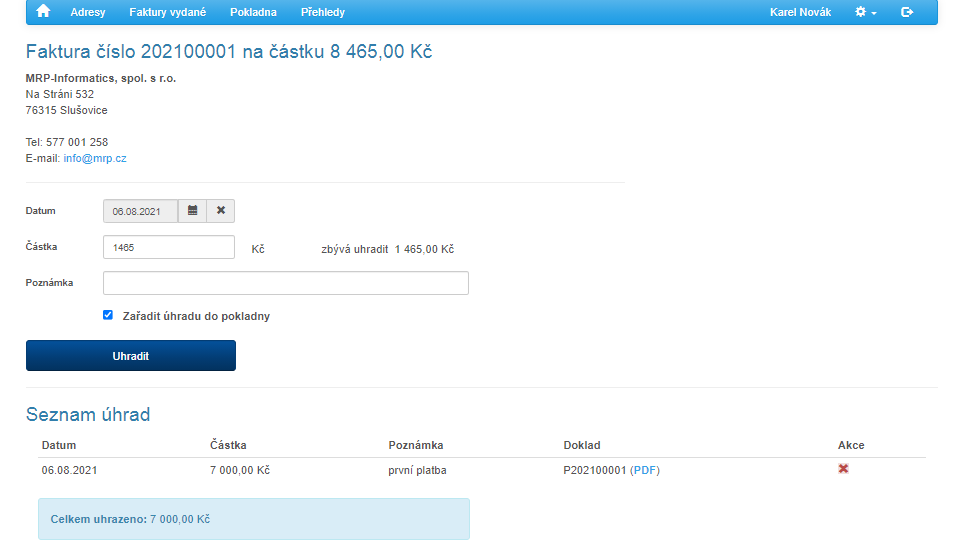Open the Faktury vydané menu

[x=167, y=12]
